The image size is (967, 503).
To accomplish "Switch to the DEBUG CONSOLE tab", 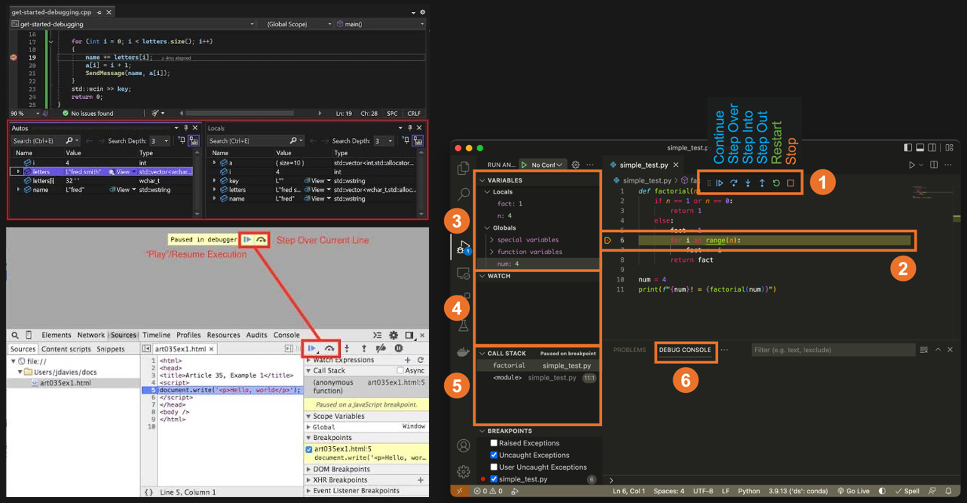I will [x=685, y=350].
